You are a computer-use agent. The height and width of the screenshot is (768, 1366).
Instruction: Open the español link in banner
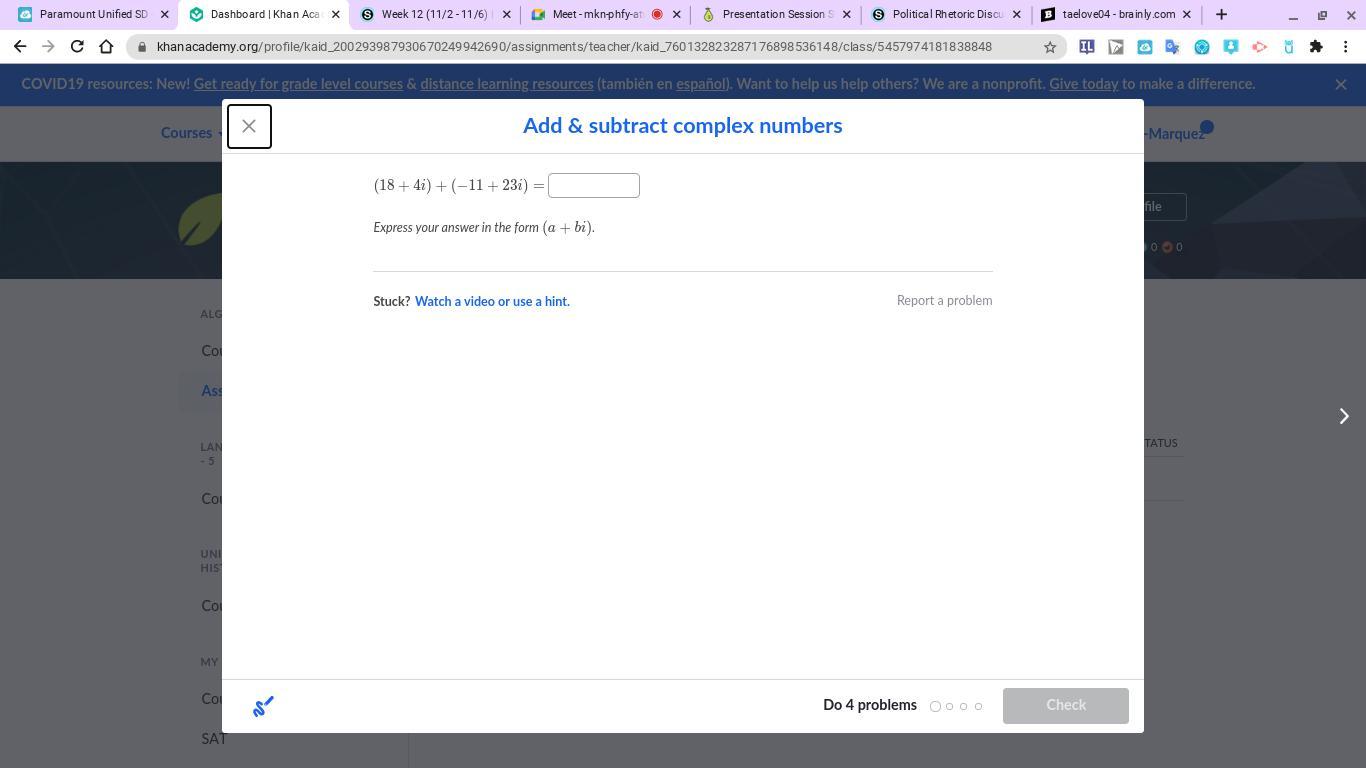(x=702, y=84)
